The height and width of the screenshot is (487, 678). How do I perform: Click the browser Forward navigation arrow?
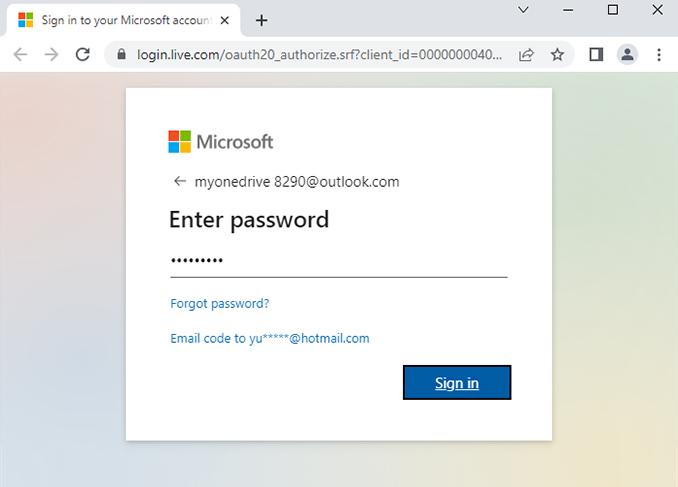point(51,55)
